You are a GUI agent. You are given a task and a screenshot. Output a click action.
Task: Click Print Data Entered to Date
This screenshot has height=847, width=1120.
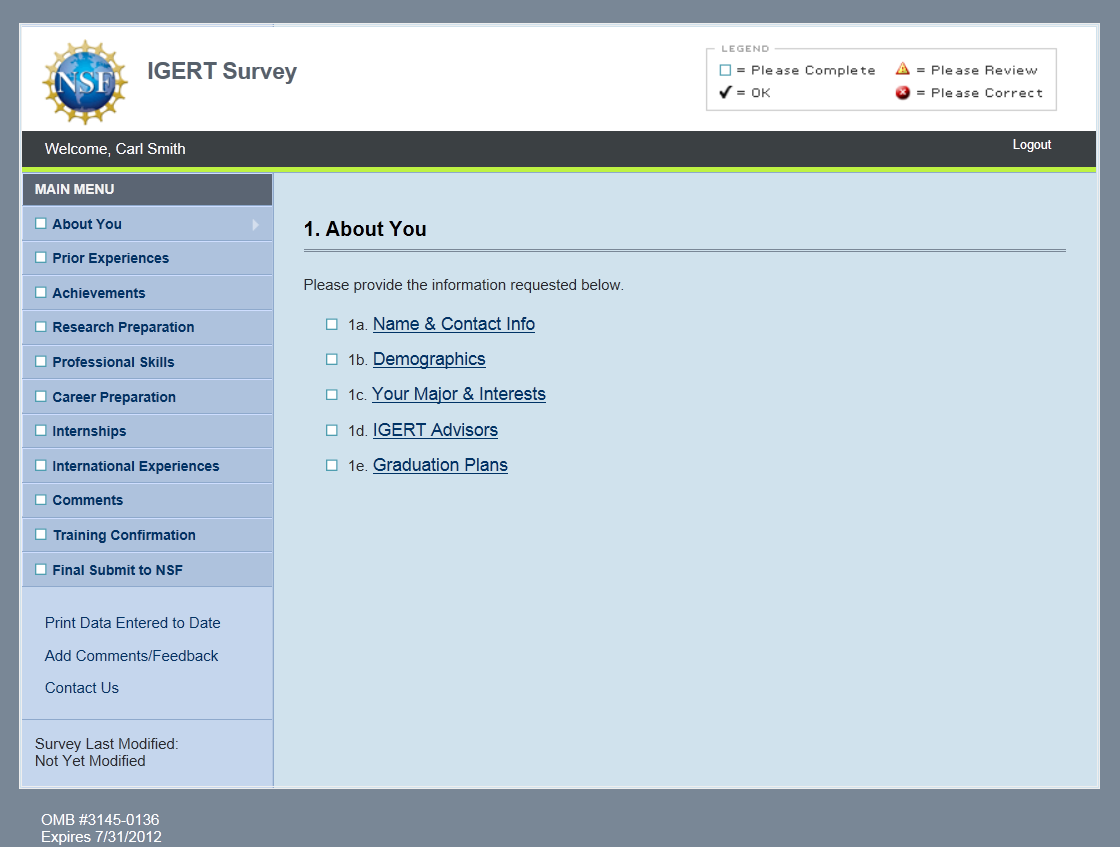coord(132,623)
